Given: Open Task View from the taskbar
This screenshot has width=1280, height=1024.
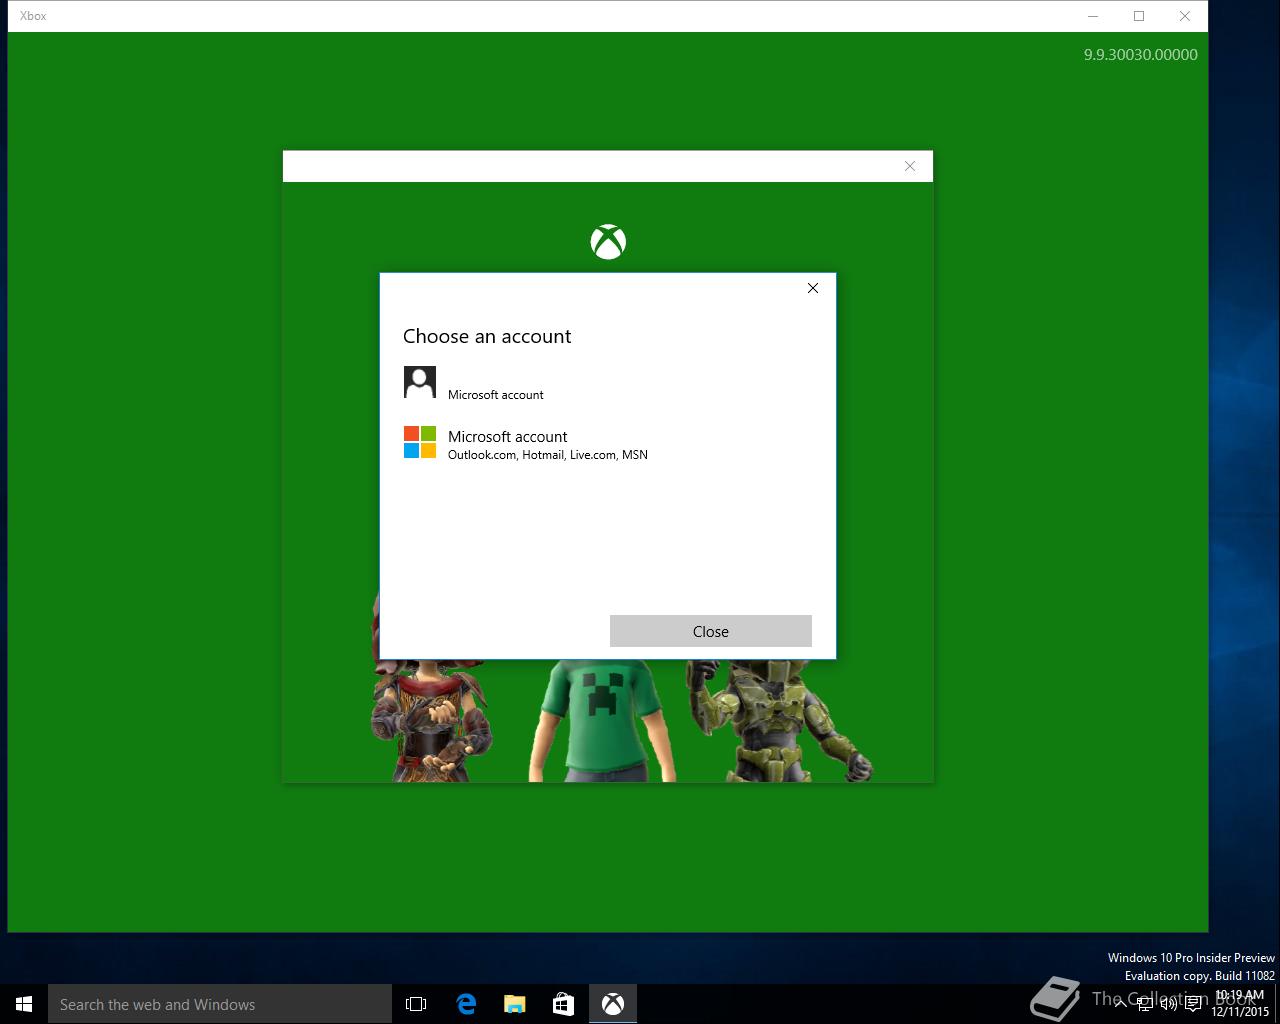Looking at the screenshot, I should point(416,1004).
